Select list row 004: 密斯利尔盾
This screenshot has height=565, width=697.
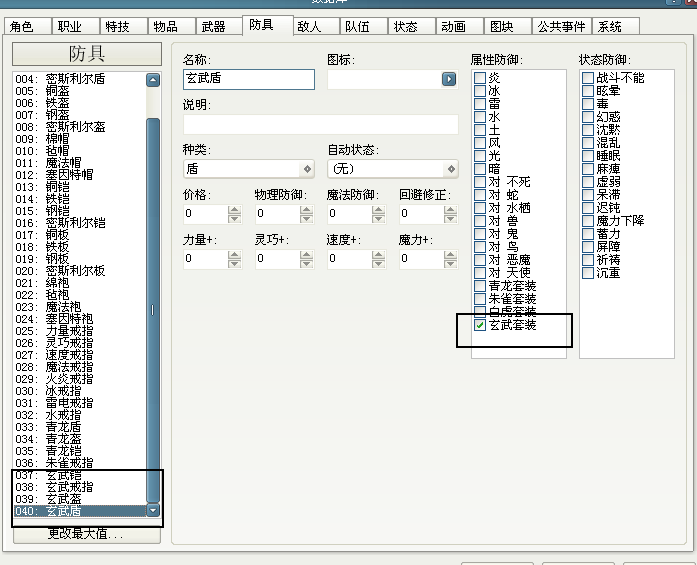click(80, 79)
